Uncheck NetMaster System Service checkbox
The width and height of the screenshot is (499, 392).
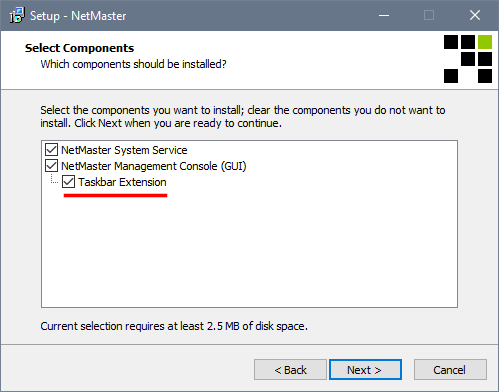pos(51,150)
